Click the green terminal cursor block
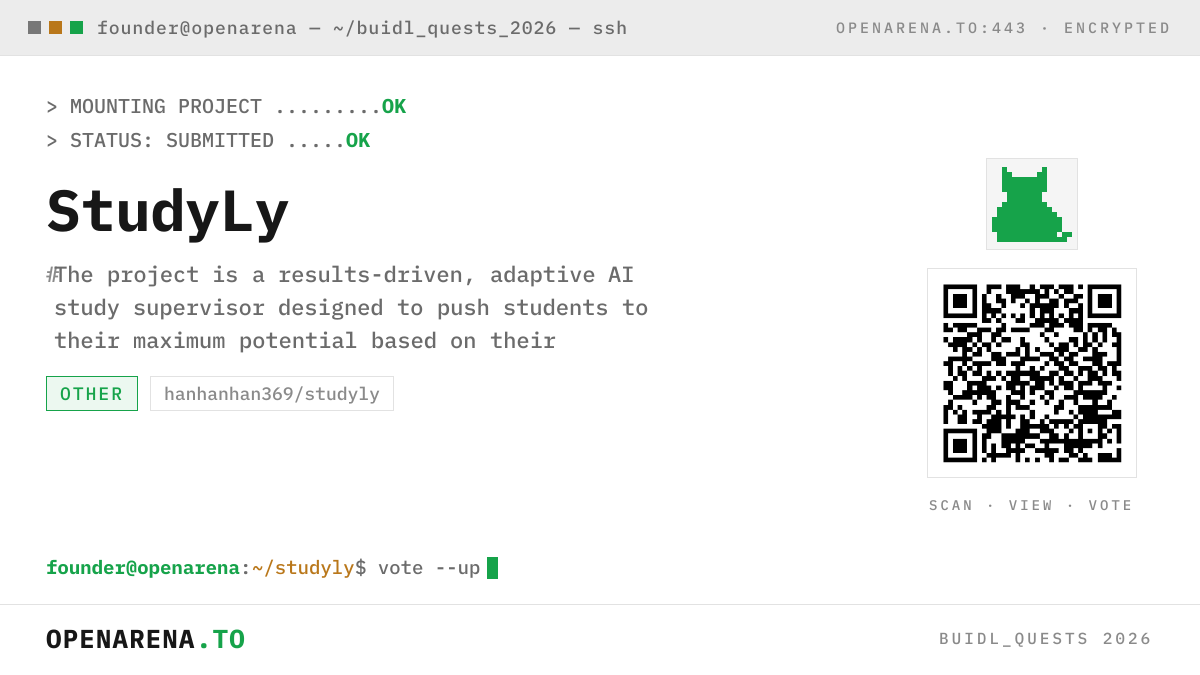Screen dimensions: 1200x675 (492, 568)
